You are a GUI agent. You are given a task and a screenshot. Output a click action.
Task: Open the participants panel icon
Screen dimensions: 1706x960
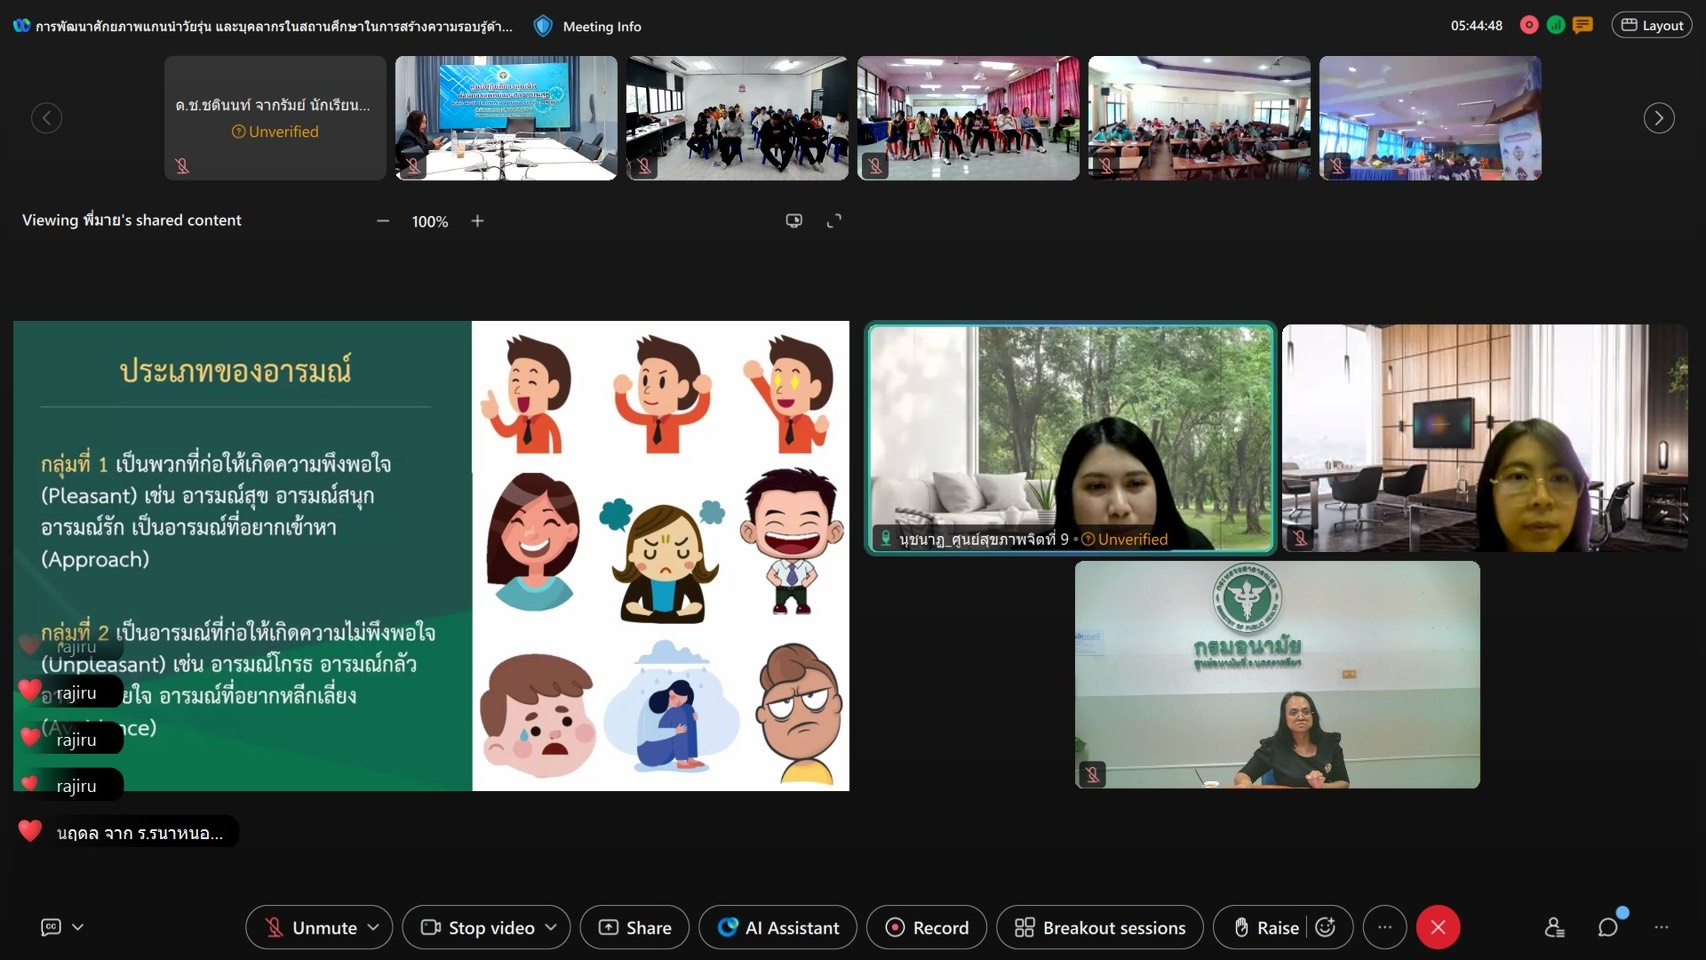click(x=1554, y=928)
